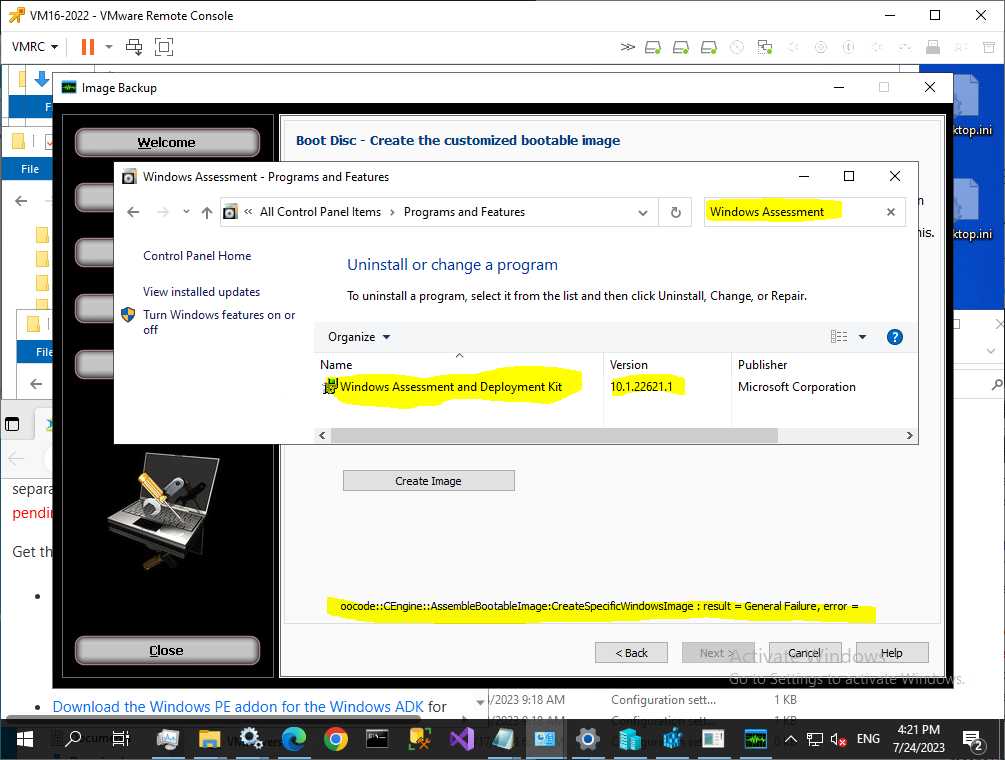Open View installed updates link
The height and width of the screenshot is (760, 1005).
point(201,292)
